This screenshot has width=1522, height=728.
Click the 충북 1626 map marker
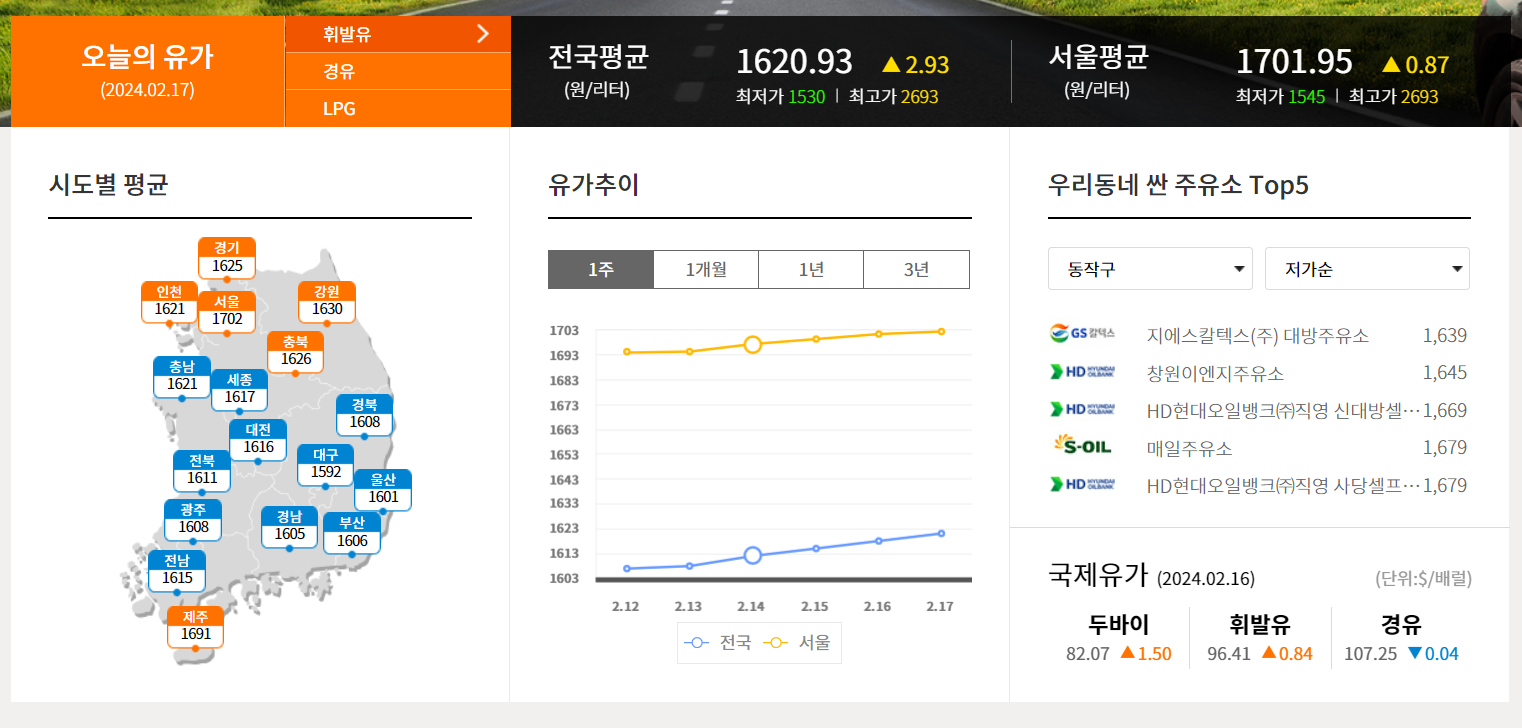point(296,352)
